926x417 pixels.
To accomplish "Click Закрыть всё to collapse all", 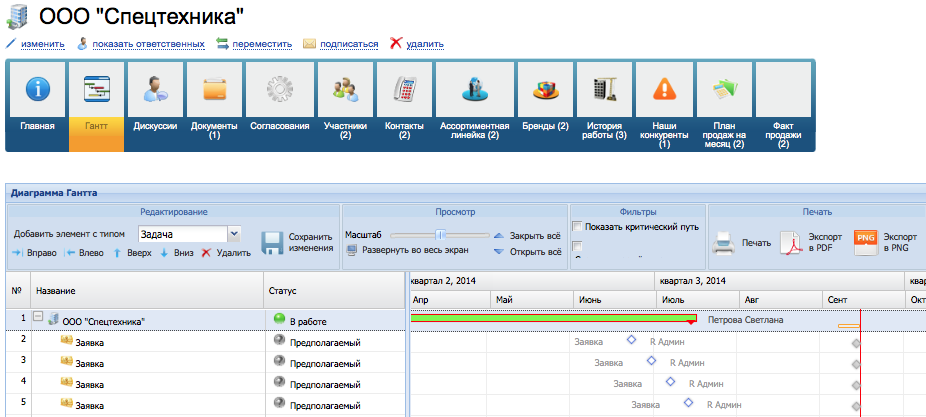I will (x=527, y=236).
